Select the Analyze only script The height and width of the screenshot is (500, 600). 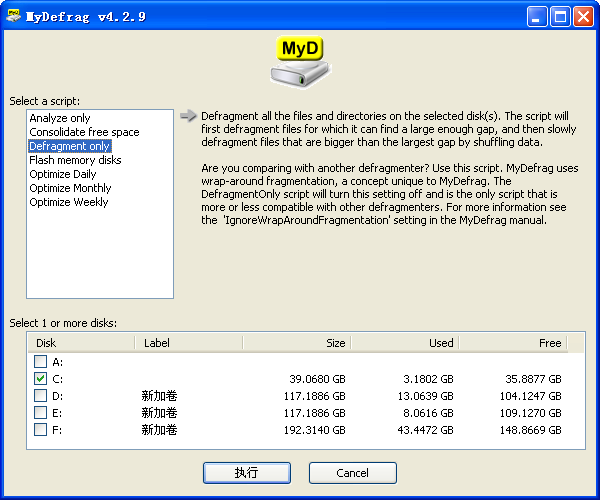point(60,118)
